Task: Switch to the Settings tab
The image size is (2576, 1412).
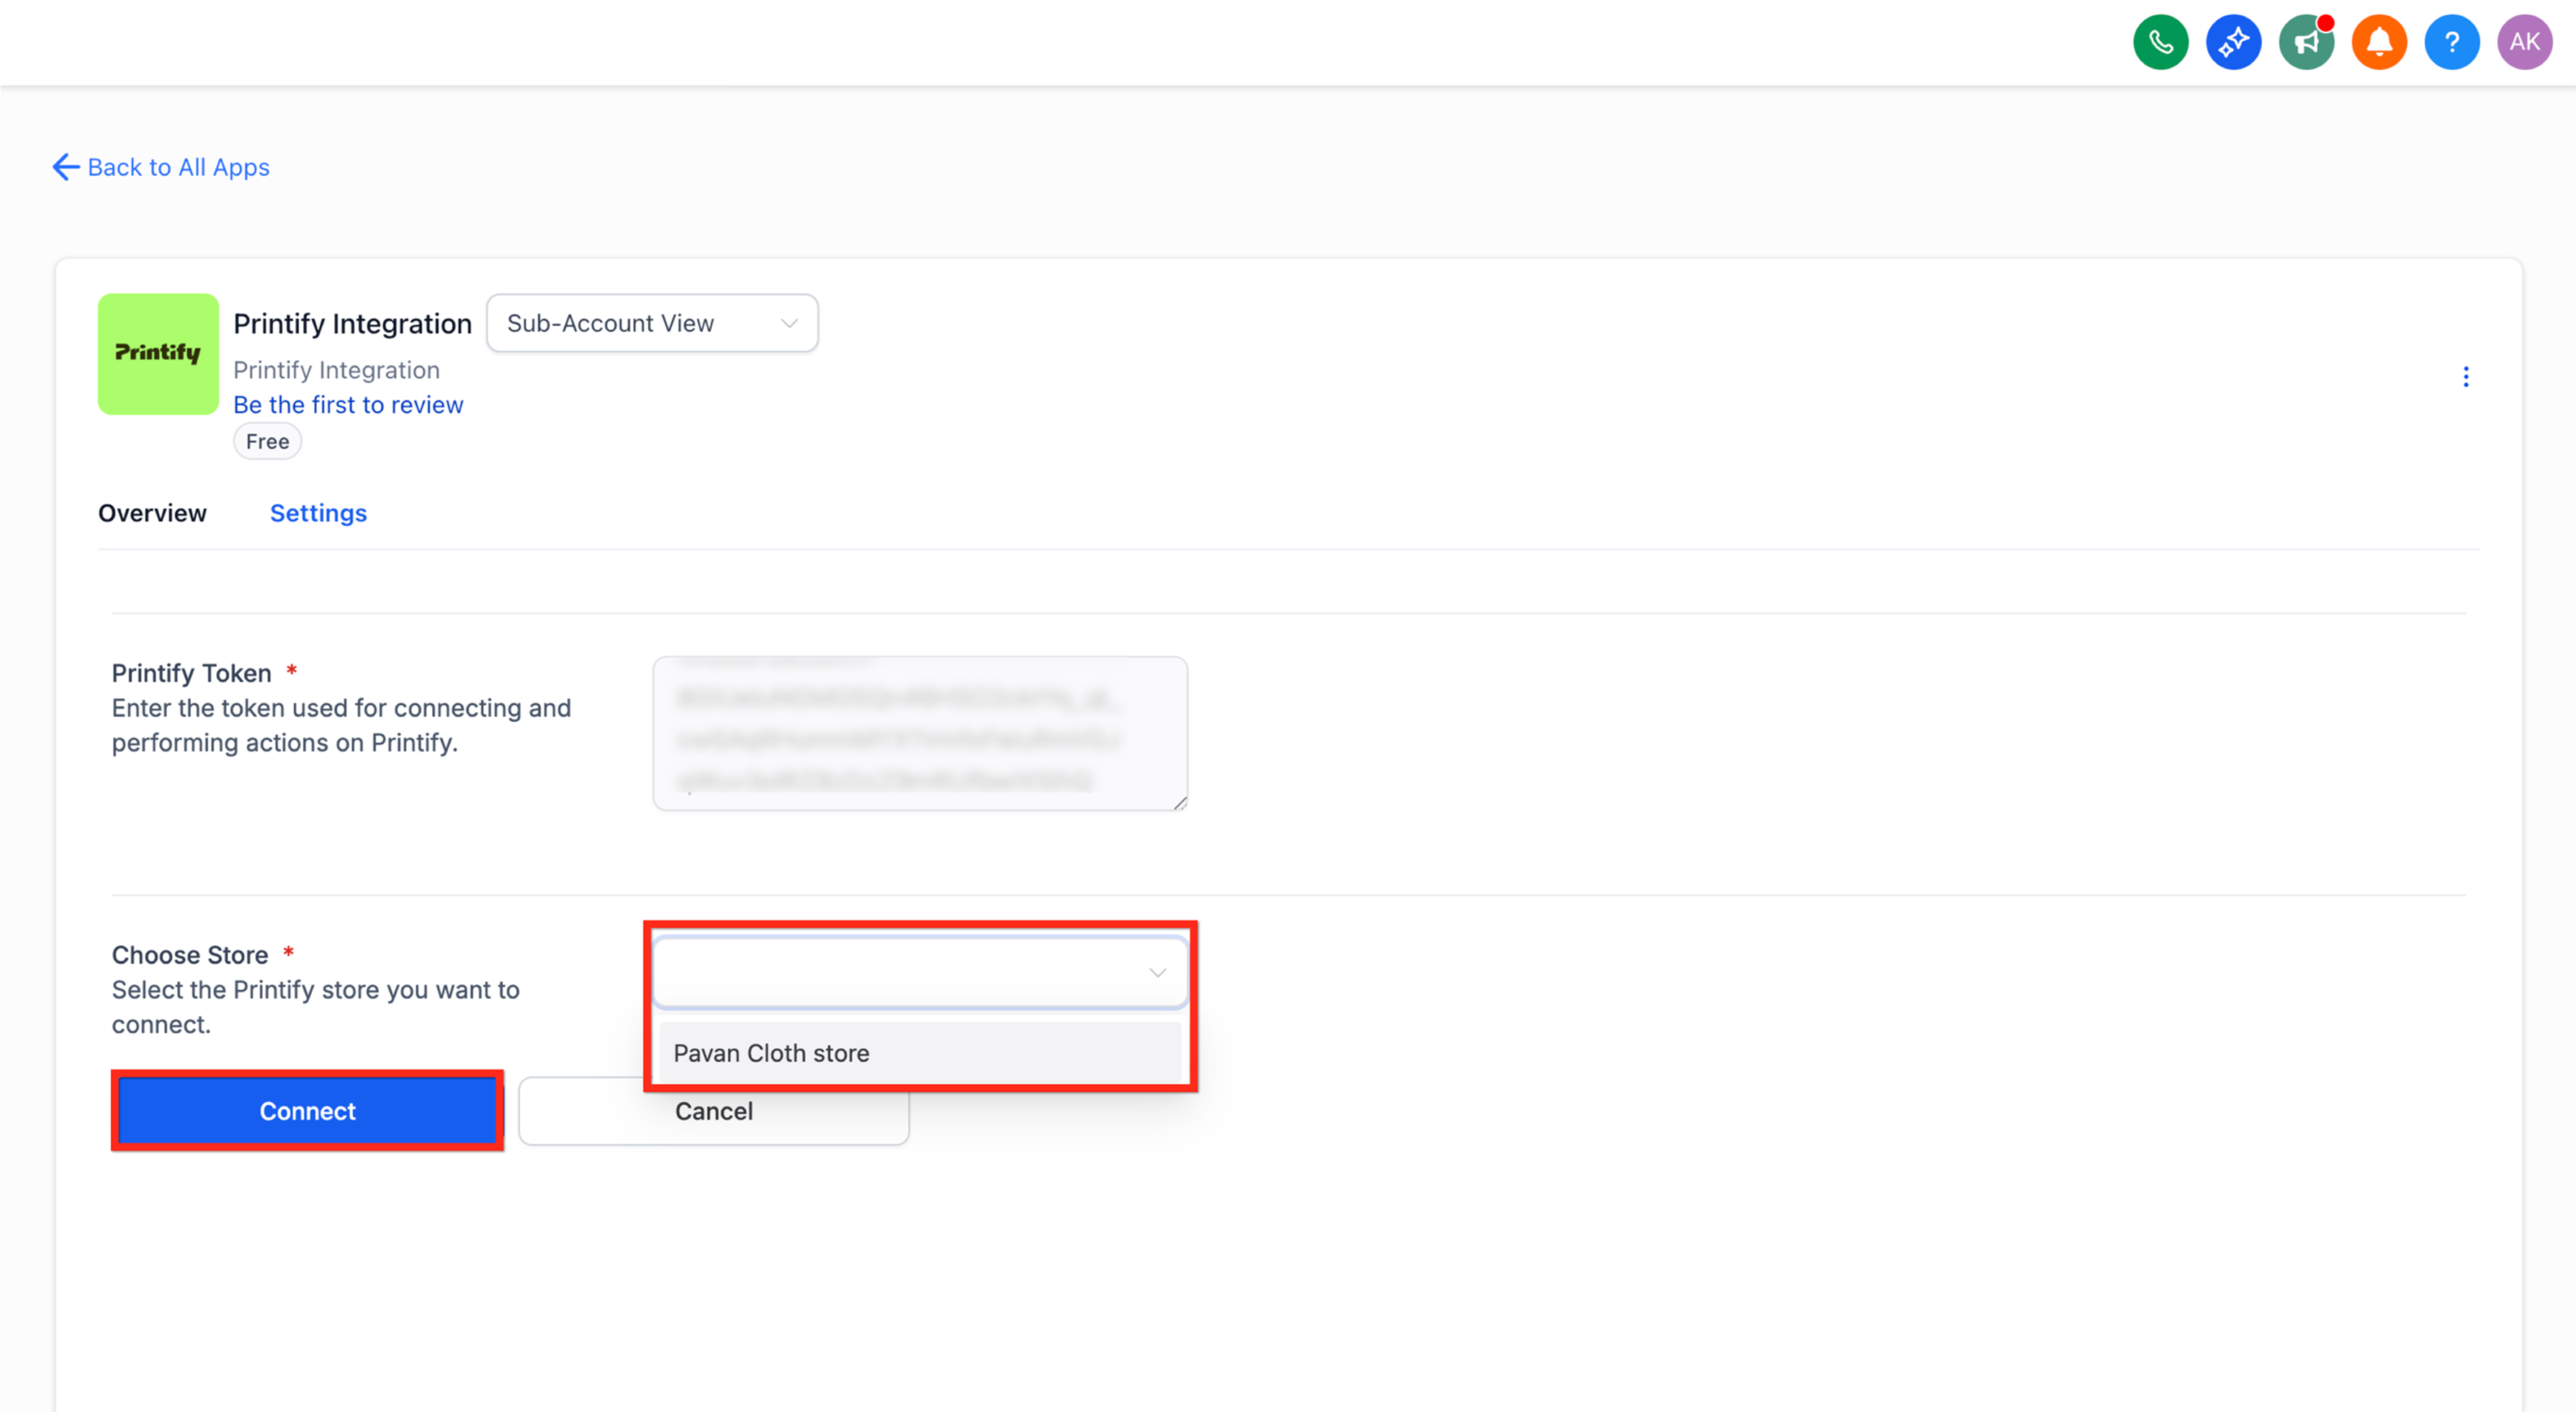Action: [x=318, y=513]
